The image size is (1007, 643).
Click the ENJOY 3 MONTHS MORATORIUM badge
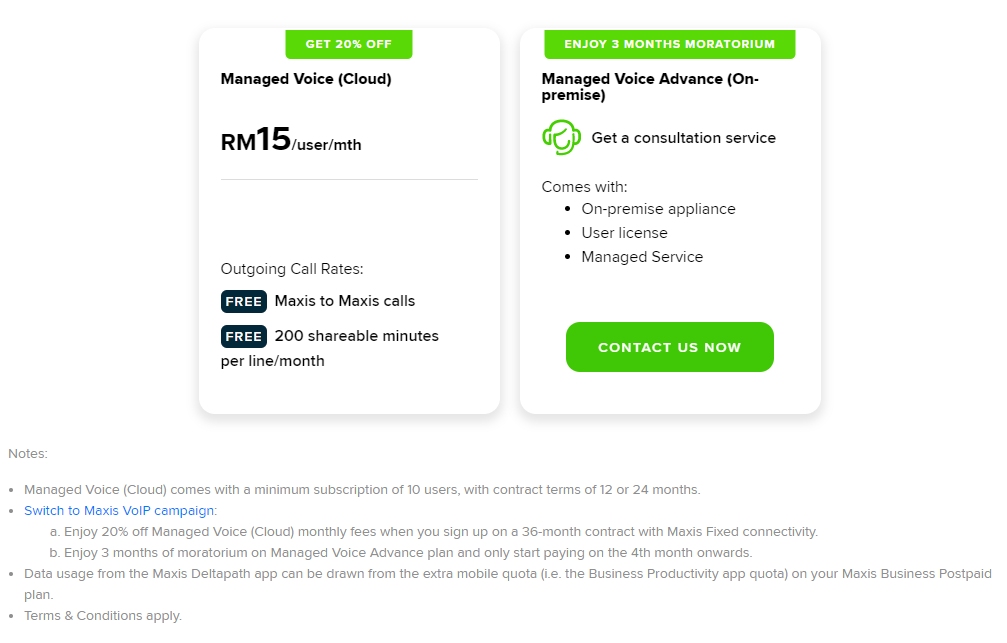pos(669,44)
